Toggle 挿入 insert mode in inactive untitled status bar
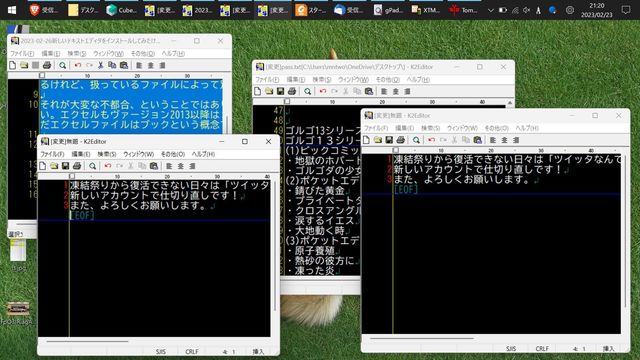Screen dimensions: 640x360 click(609, 348)
